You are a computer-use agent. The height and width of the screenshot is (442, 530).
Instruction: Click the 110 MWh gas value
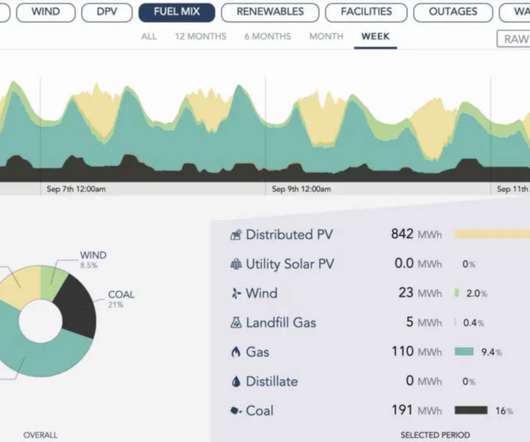417,351
